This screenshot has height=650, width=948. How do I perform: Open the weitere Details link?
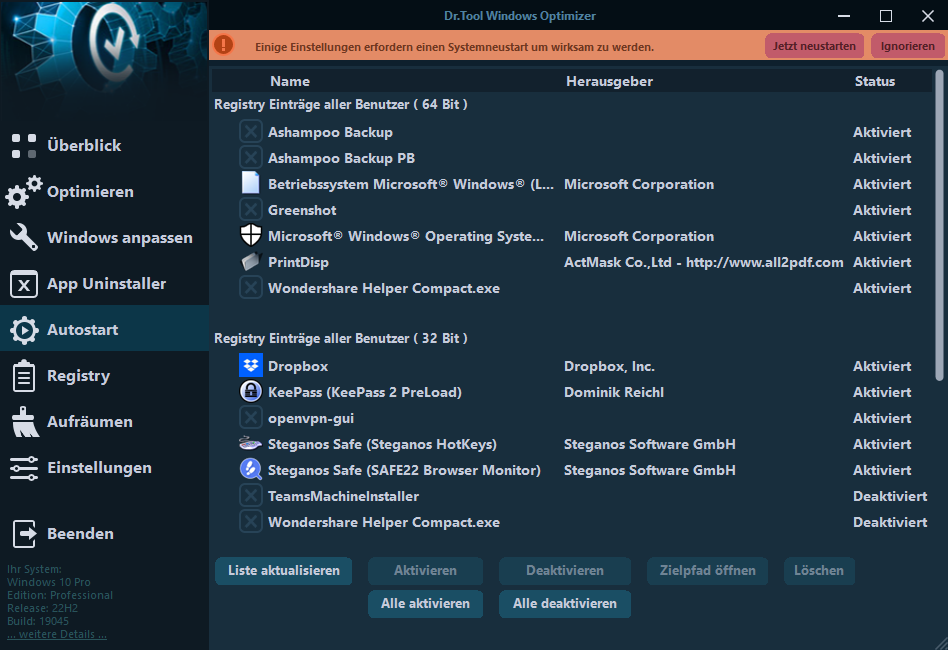tap(57, 634)
